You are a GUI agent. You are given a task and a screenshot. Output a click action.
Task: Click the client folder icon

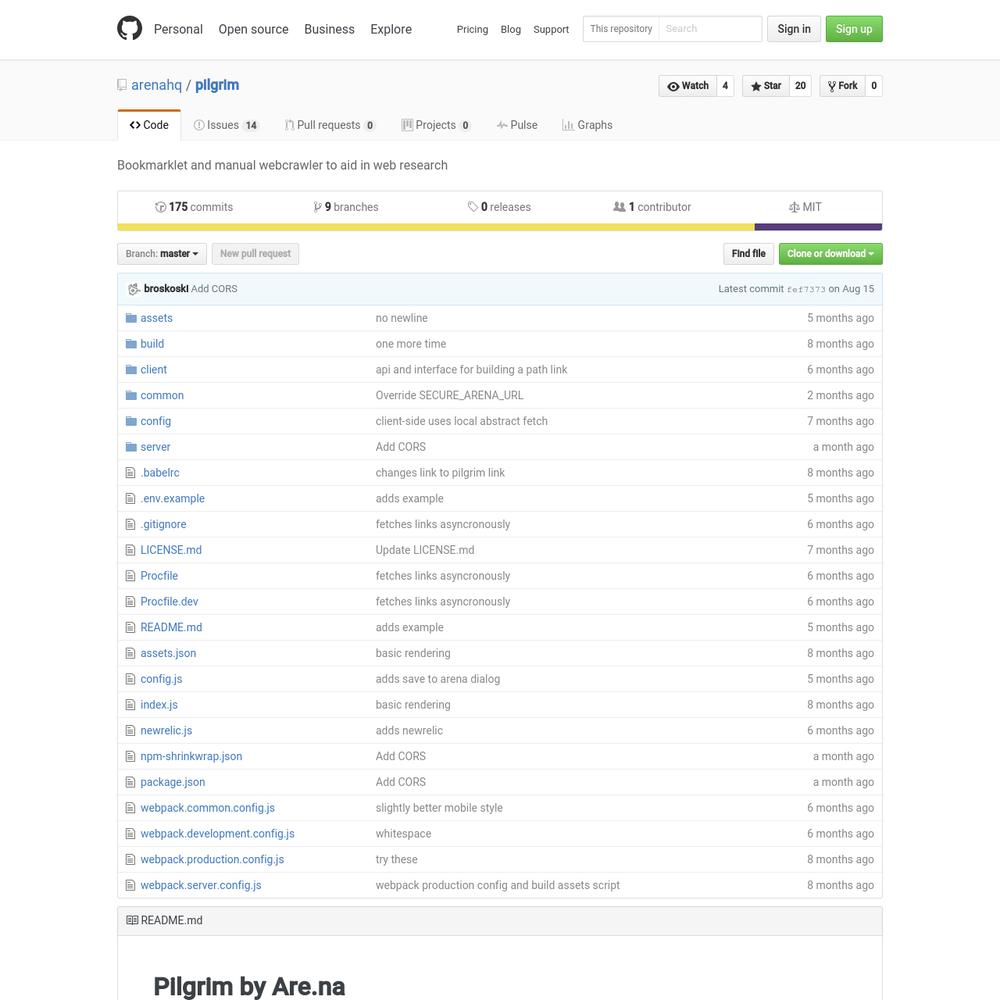(x=131, y=369)
